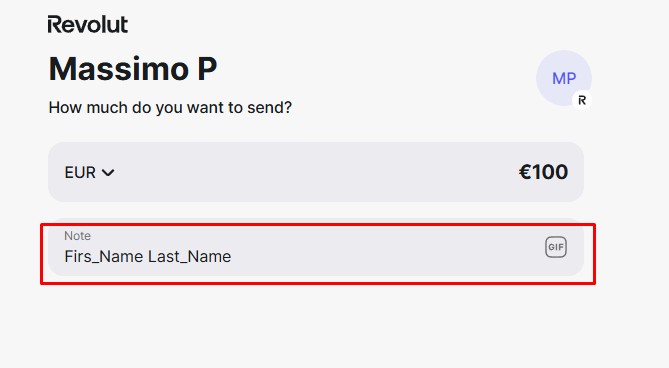
Task: Click the GIF icon in the Note field
Action: [556, 247]
